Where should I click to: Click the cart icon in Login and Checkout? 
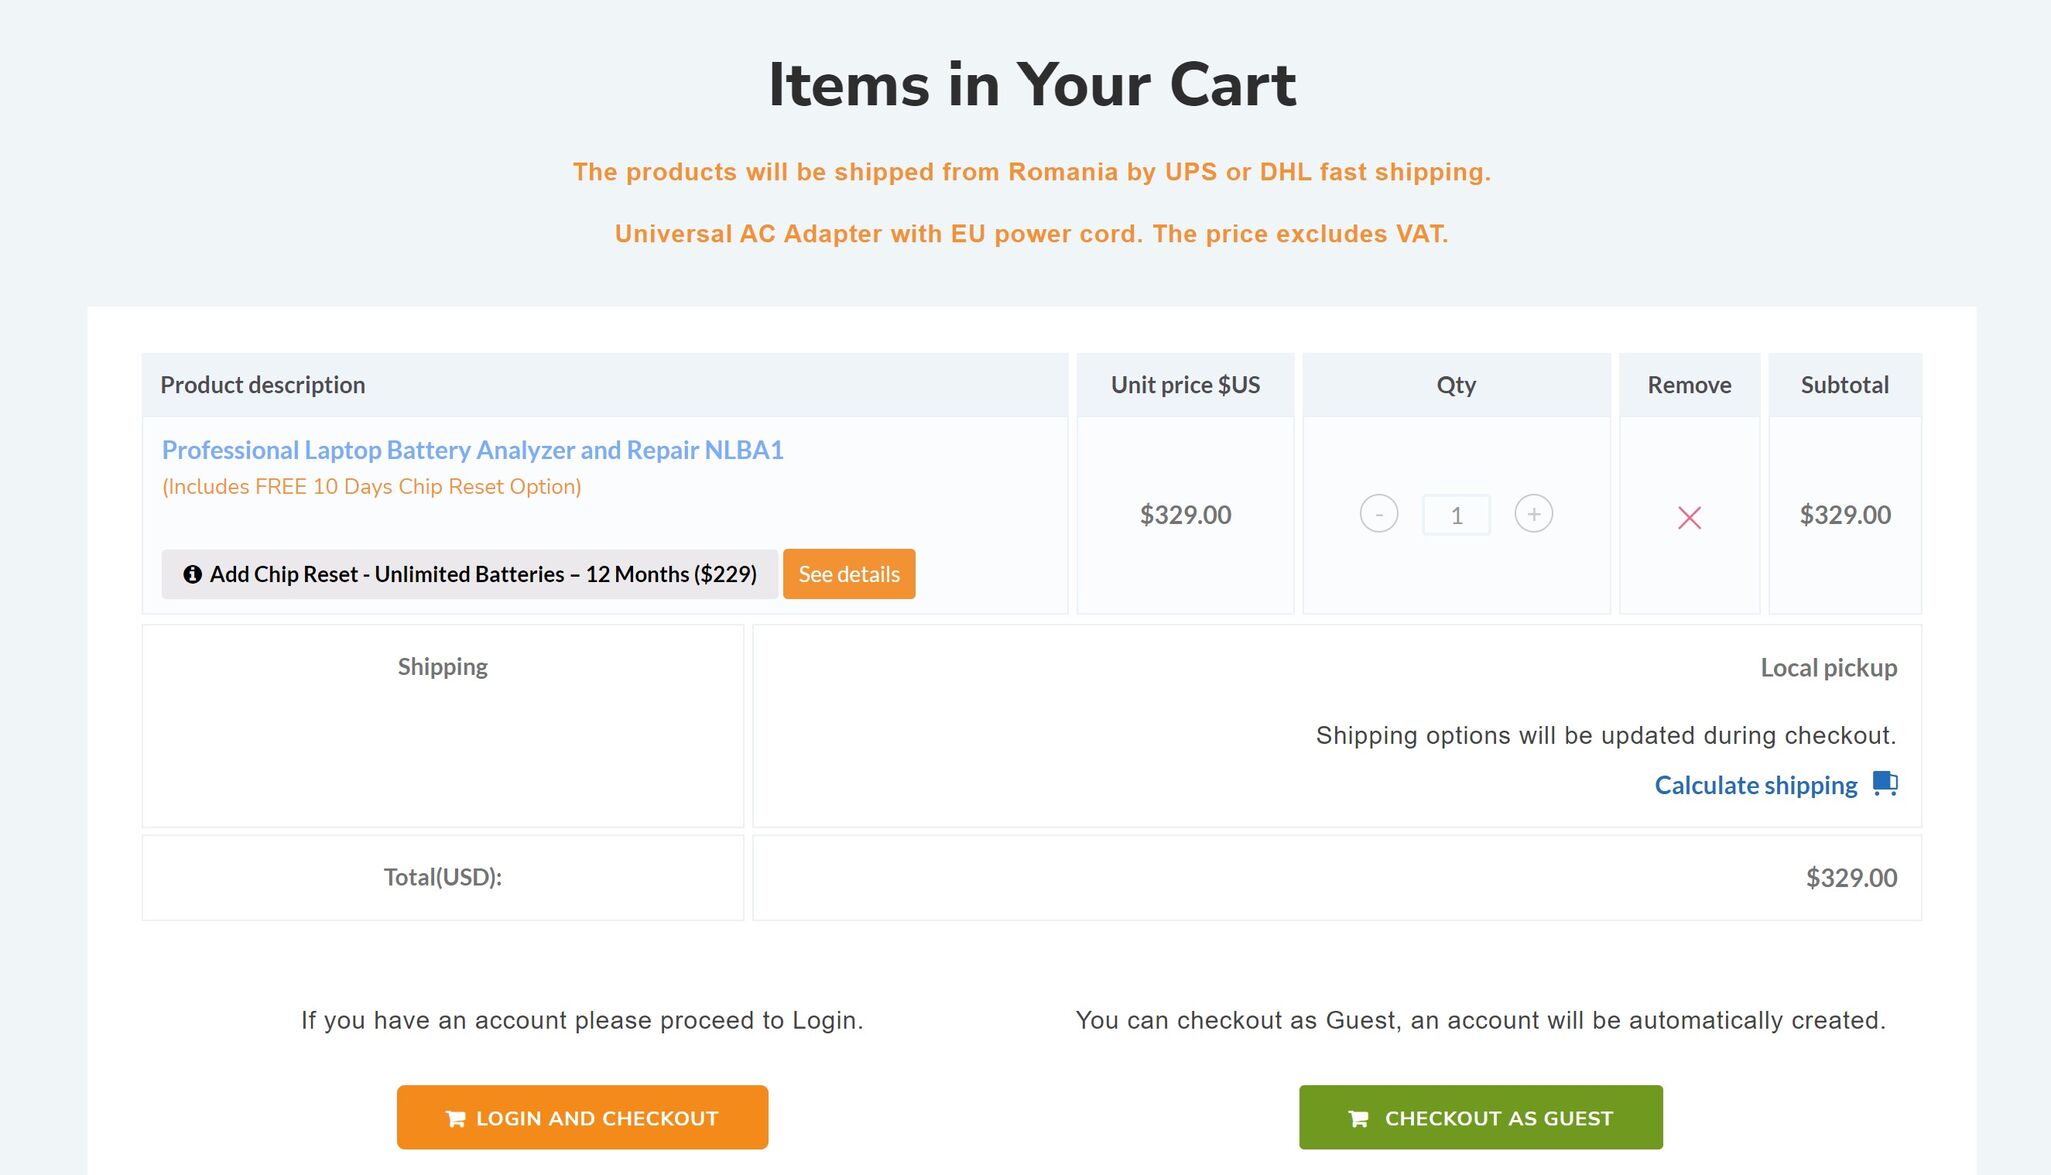(x=455, y=1118)
